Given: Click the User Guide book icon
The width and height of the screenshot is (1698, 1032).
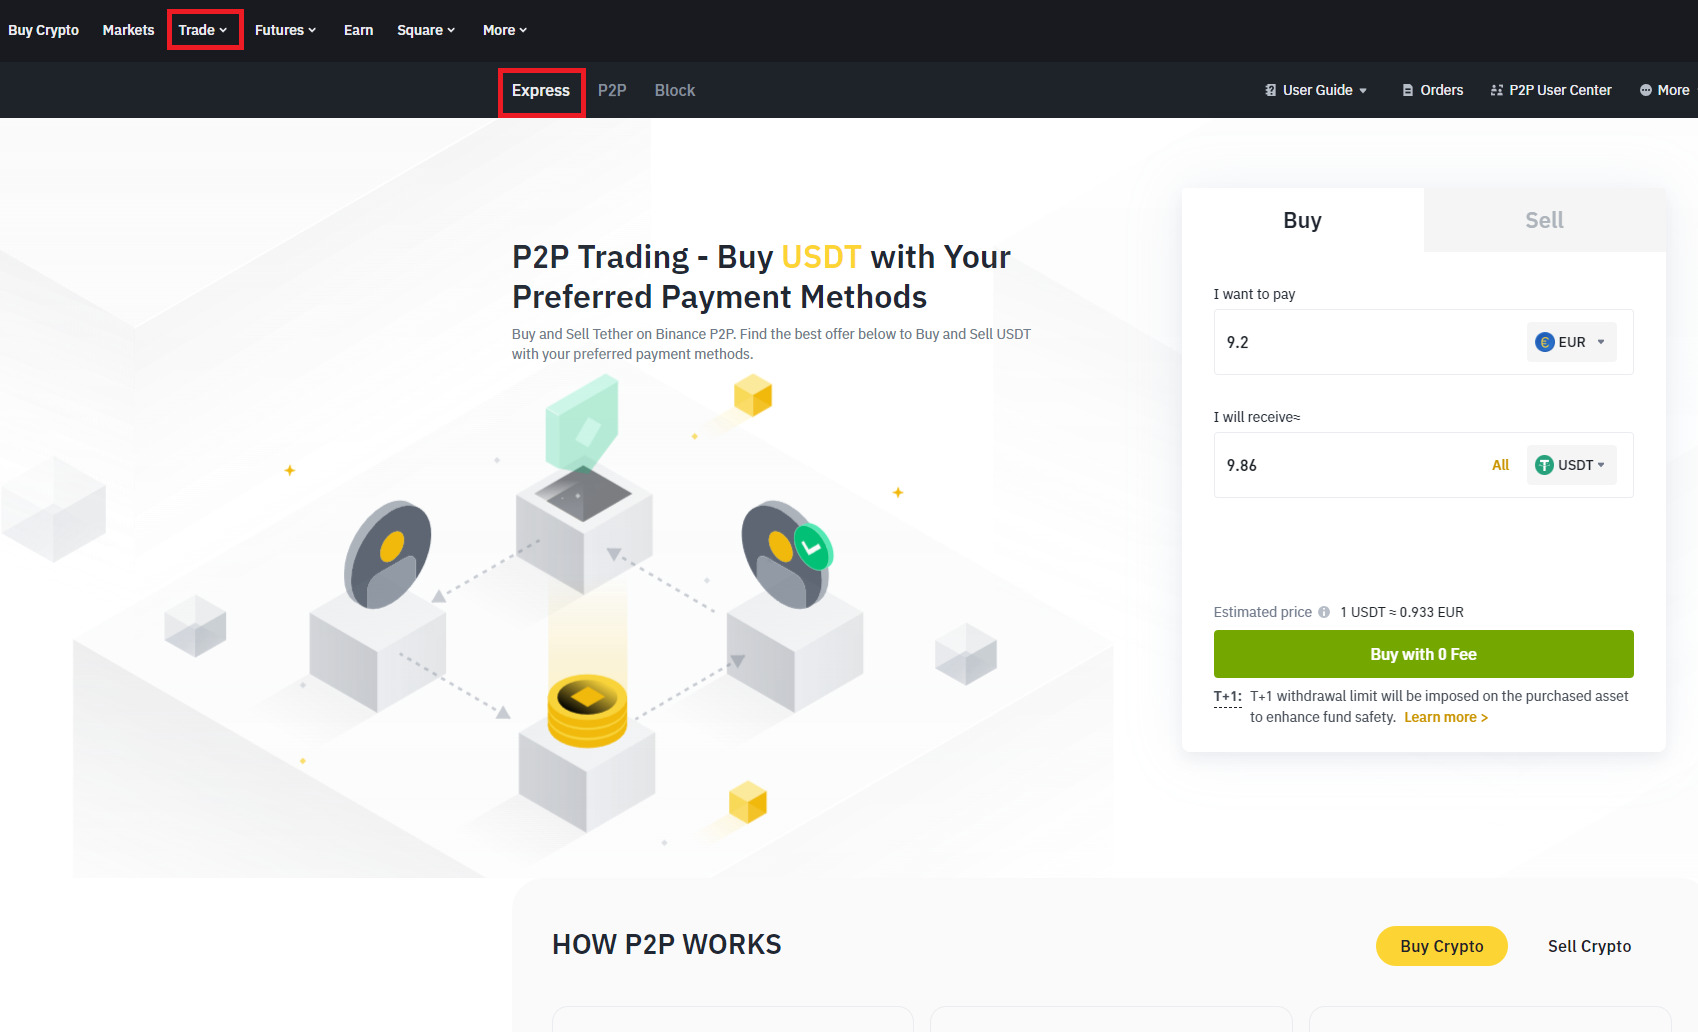Looking at the screenshot, I should pyautogui.click(x=1270, y=90).
